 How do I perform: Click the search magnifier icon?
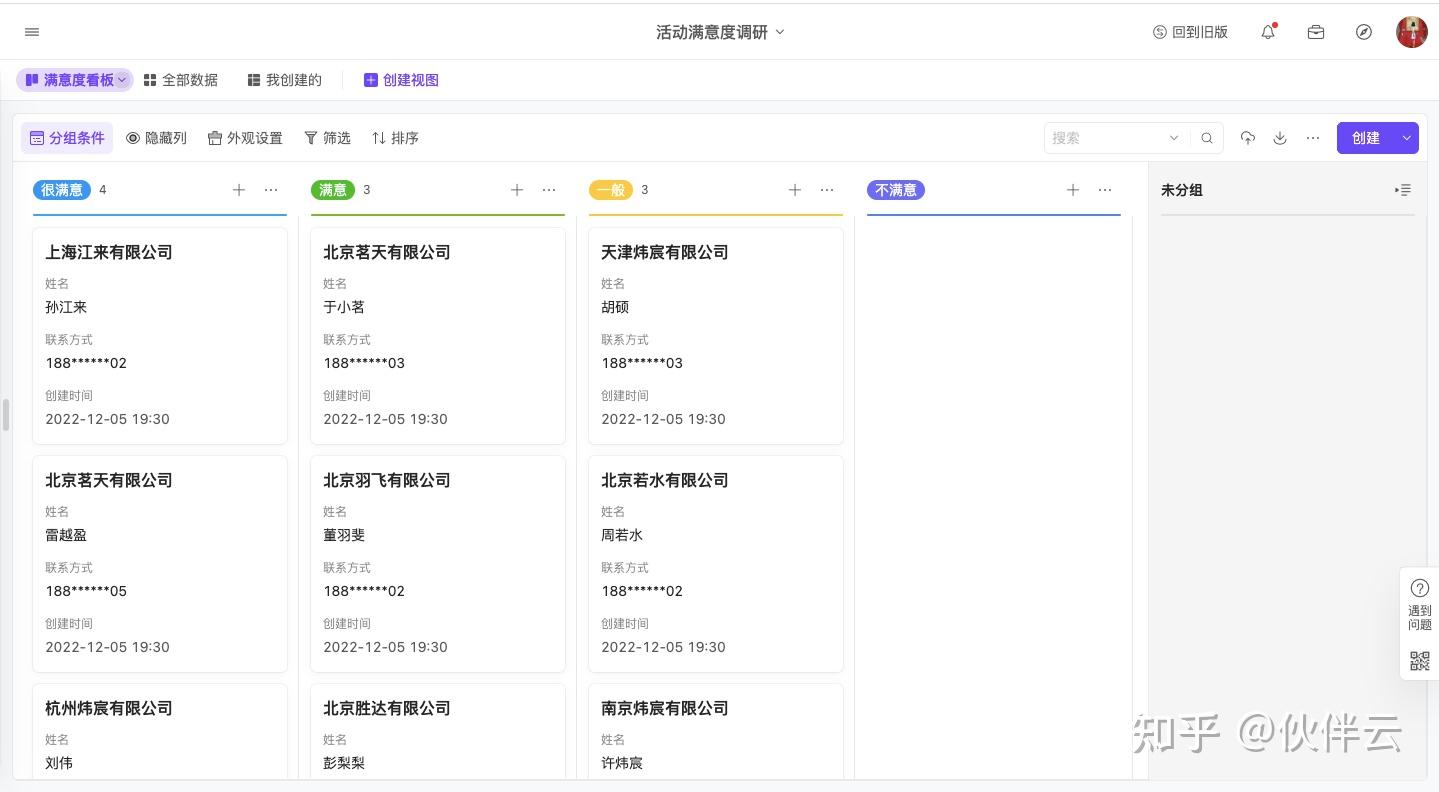point(1207,138)
